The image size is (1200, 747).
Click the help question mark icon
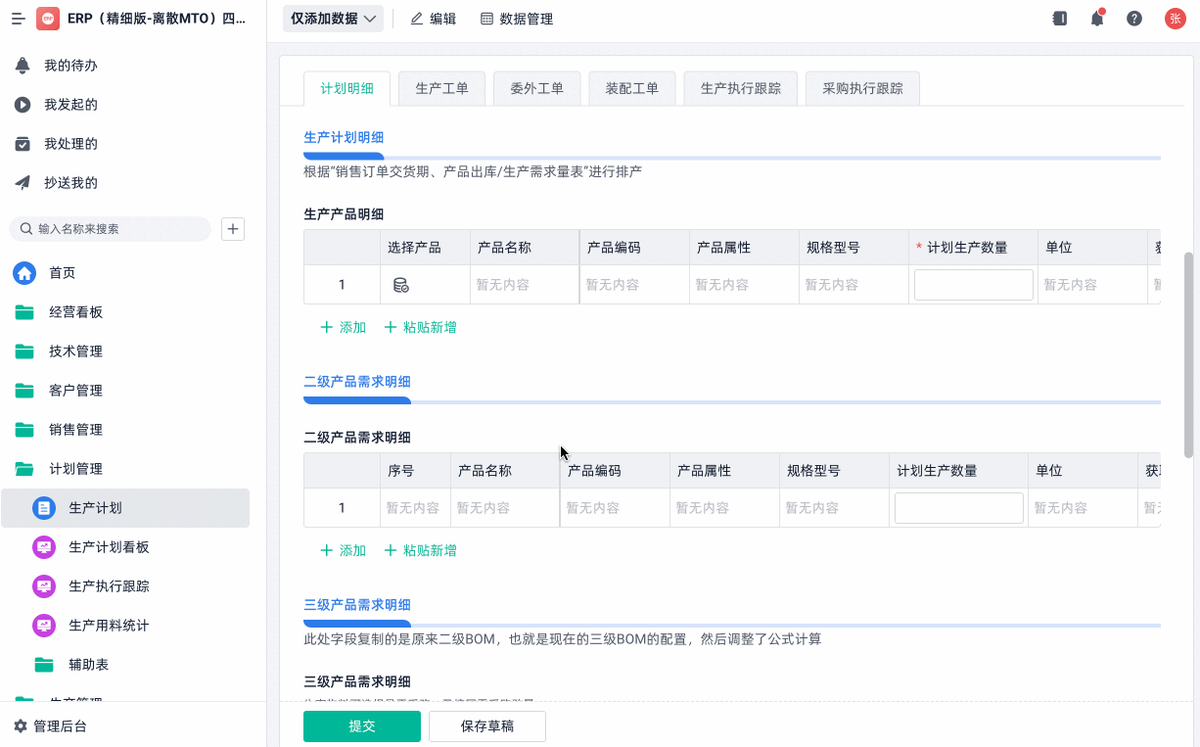(1134, 18)
